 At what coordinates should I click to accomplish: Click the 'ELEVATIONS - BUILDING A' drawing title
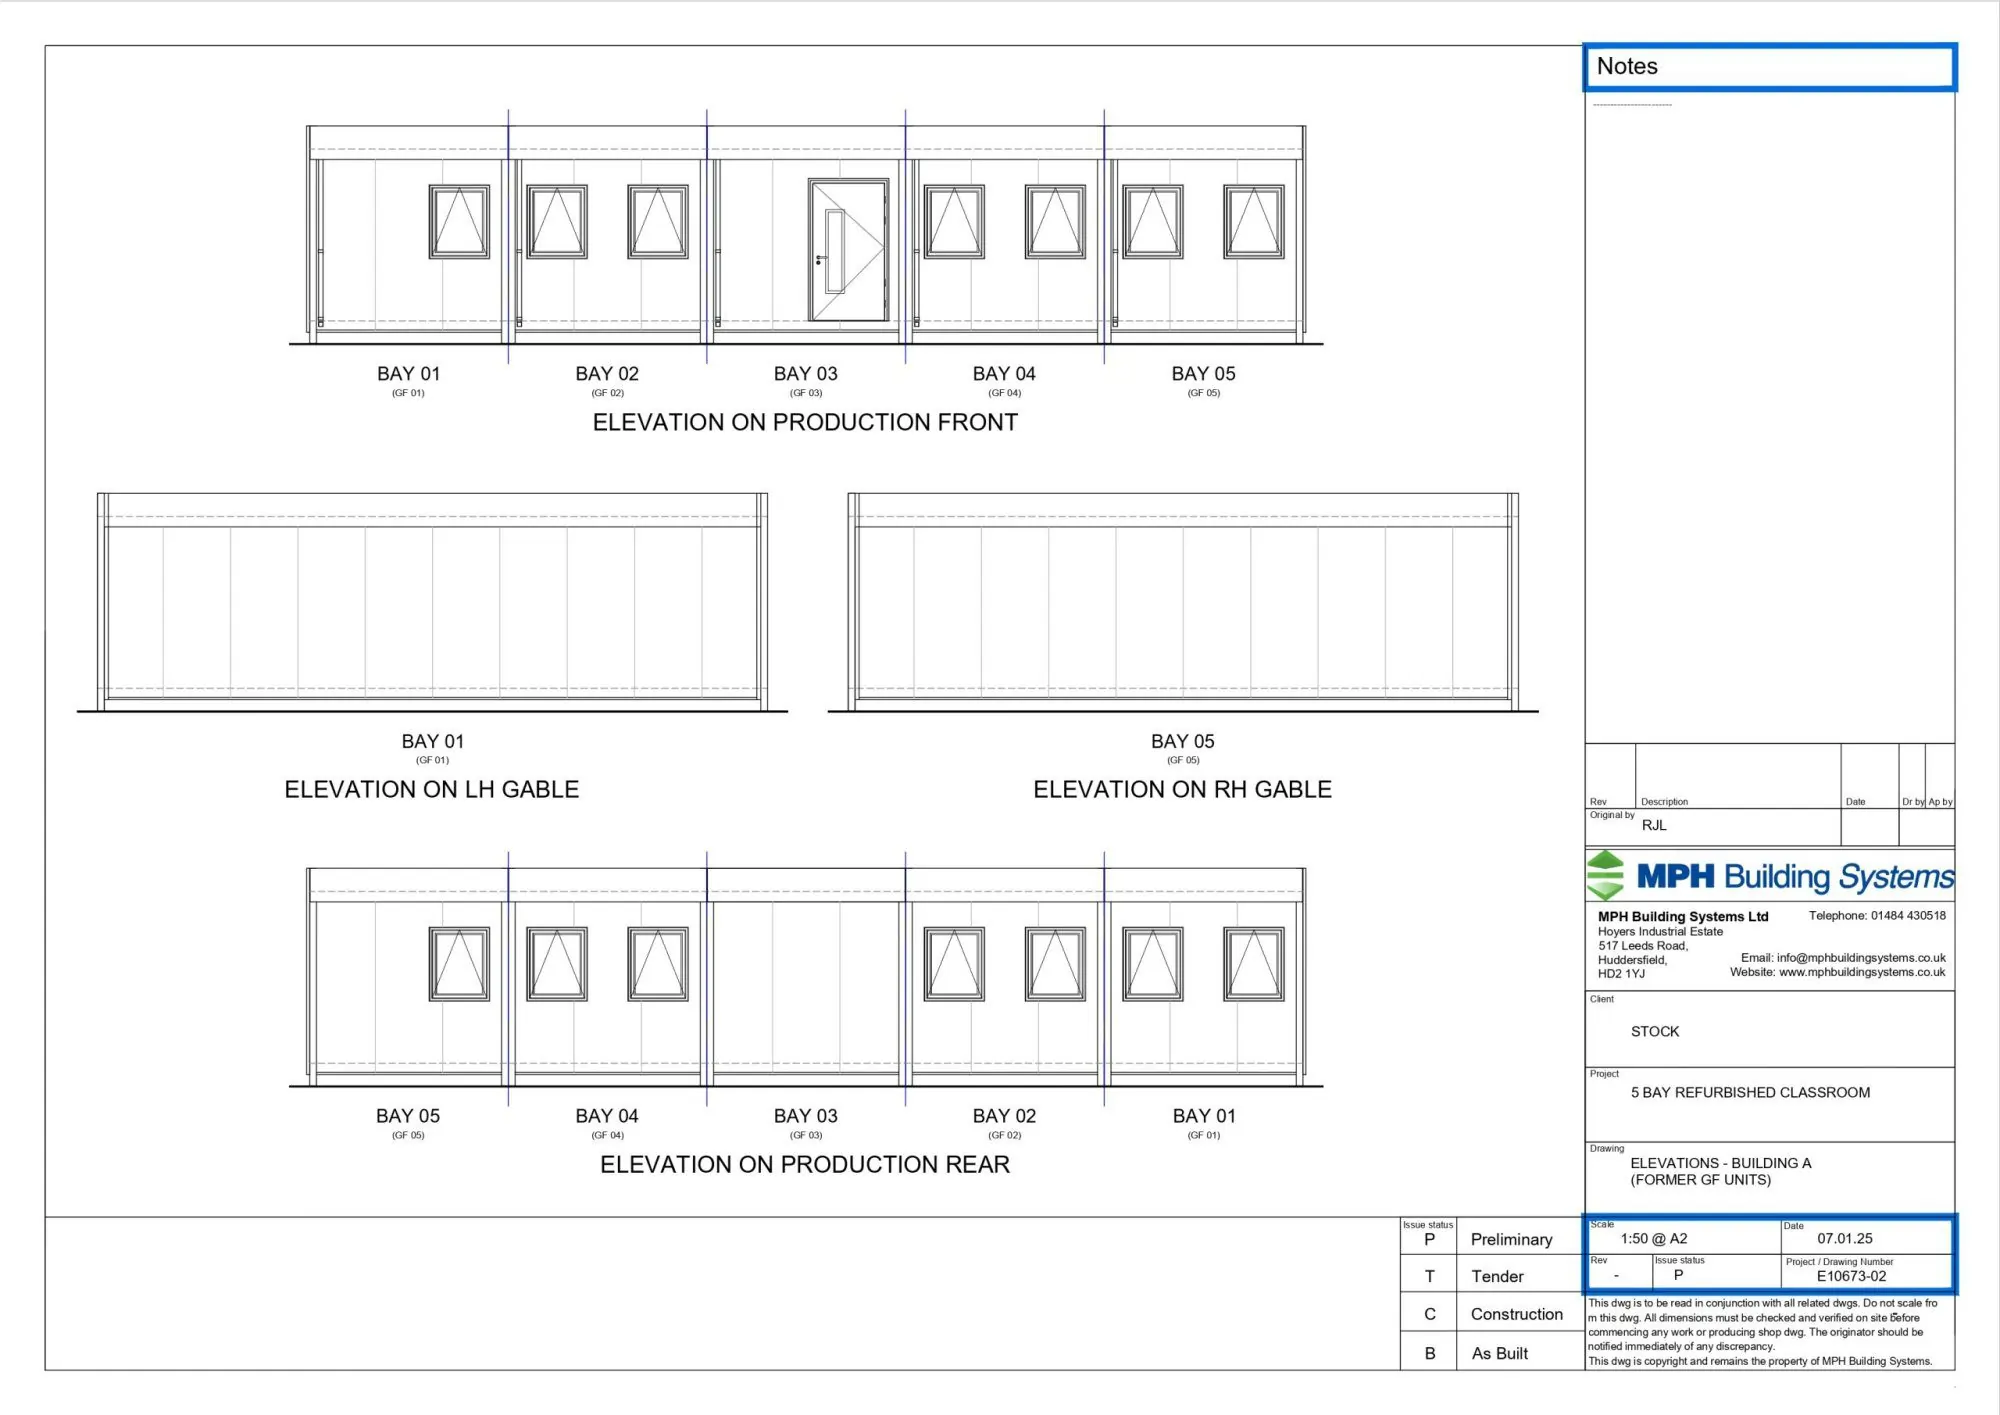click(1721, 1163)
